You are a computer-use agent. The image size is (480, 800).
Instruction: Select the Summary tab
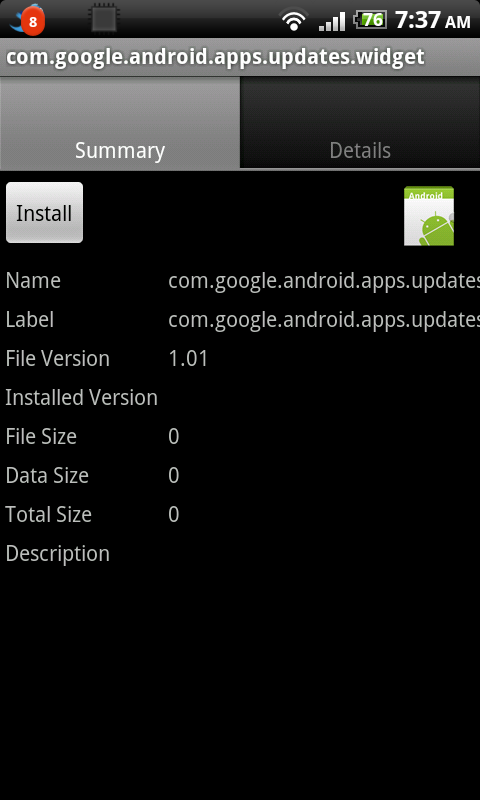click(120, 123)
